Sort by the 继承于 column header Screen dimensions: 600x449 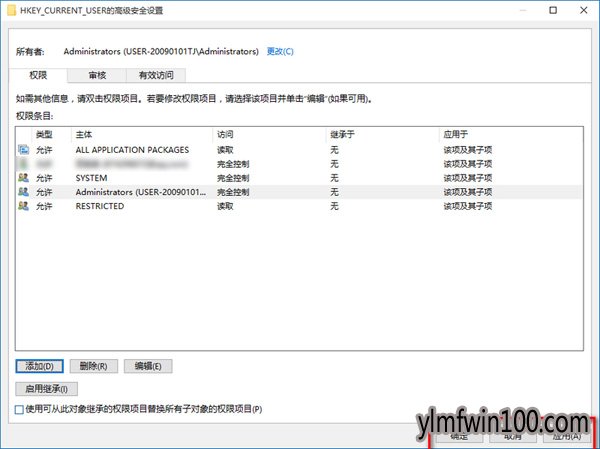(382, 134)
